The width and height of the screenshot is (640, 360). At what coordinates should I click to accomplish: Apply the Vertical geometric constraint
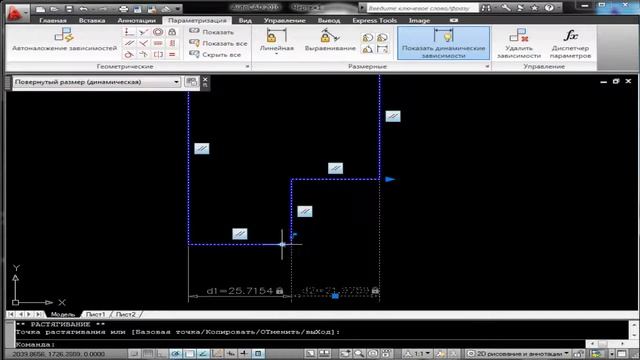click(172, 43)
